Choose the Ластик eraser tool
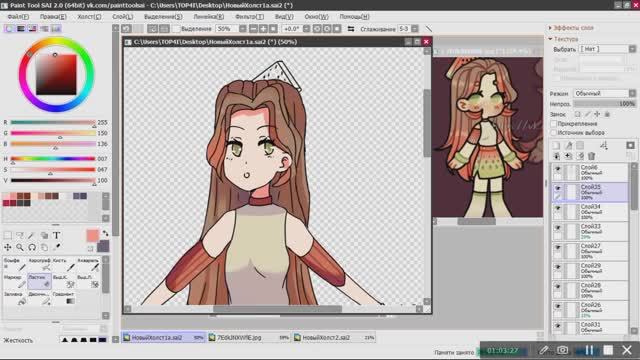Viewport: 640px width, 360px height. pyautogui.click(x=40, y=281)
